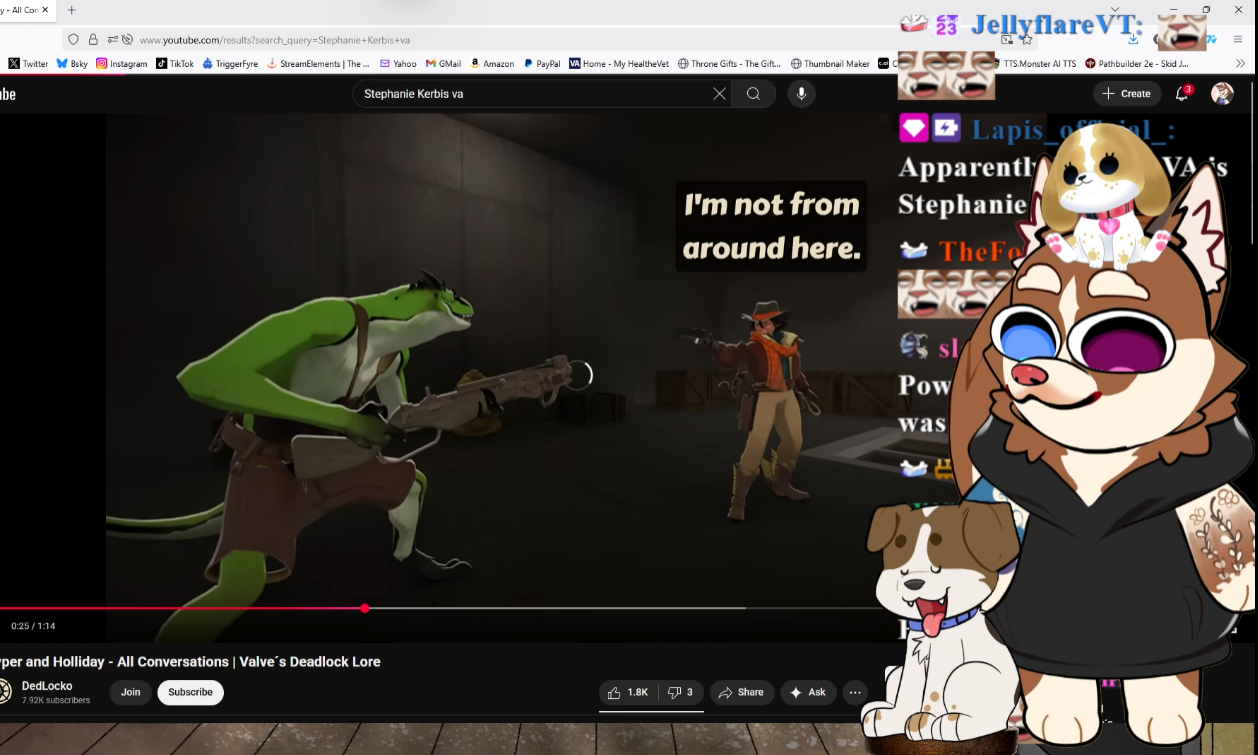
Task: Show more bookmarks with the double chevron
Action: point(1240,64)
